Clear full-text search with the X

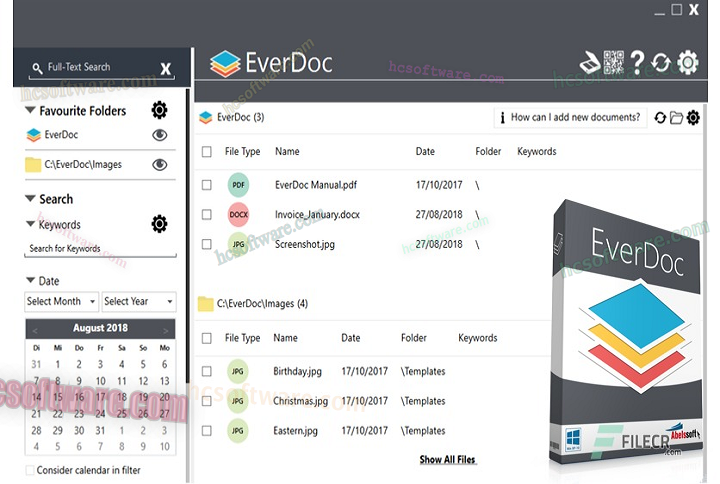(166, 69)
